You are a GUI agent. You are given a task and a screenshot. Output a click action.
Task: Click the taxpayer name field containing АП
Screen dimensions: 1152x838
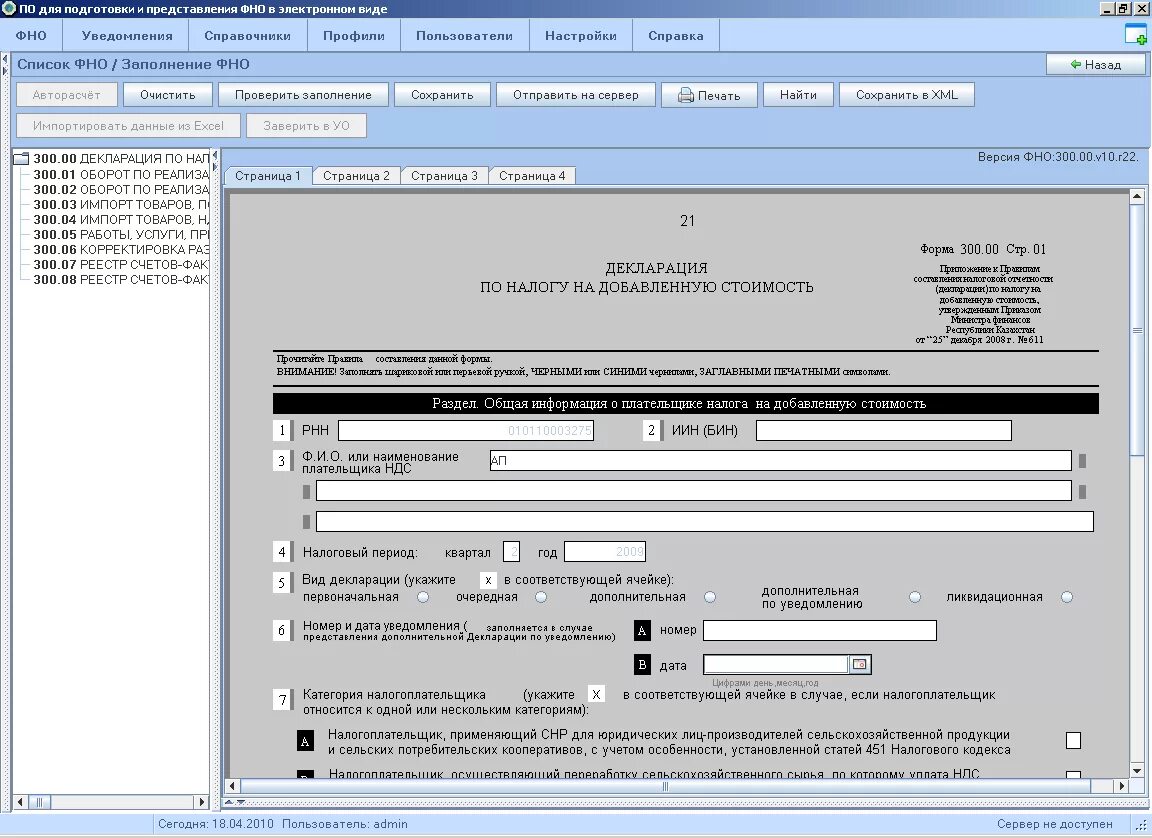tap(780, 460)
